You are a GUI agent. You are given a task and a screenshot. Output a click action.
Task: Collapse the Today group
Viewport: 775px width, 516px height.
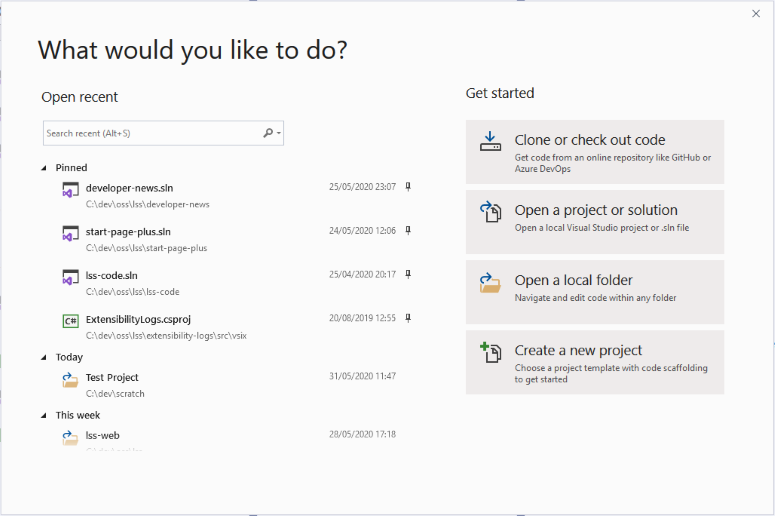point(44,357)
